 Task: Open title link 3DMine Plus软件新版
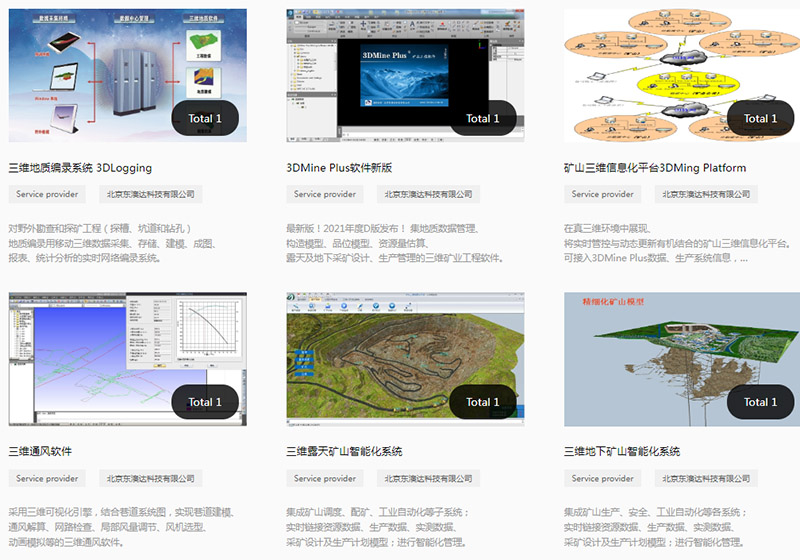(x=339, y=168)
